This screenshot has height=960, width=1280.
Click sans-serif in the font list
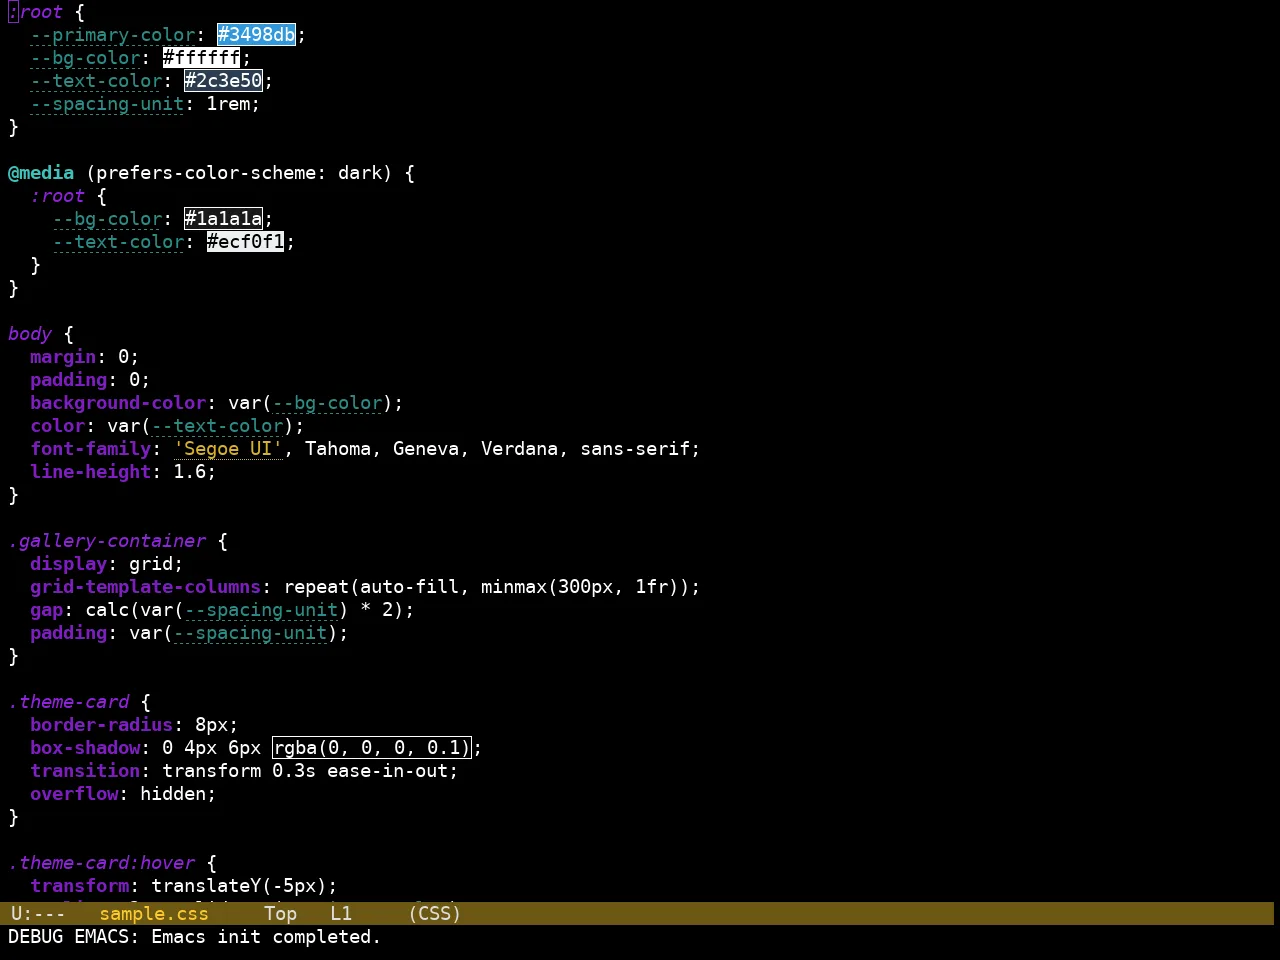[635, 449]
